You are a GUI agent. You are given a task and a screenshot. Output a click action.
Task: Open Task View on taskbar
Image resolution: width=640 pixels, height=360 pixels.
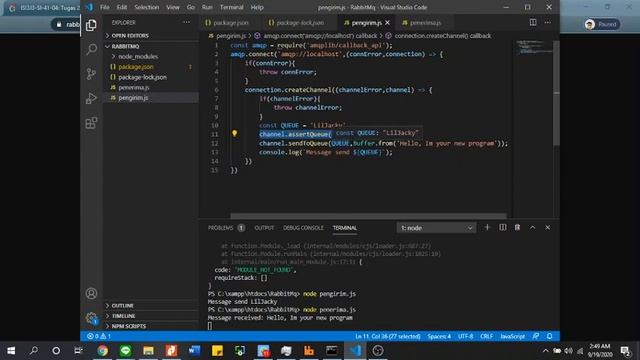click(x=78, y=351)
